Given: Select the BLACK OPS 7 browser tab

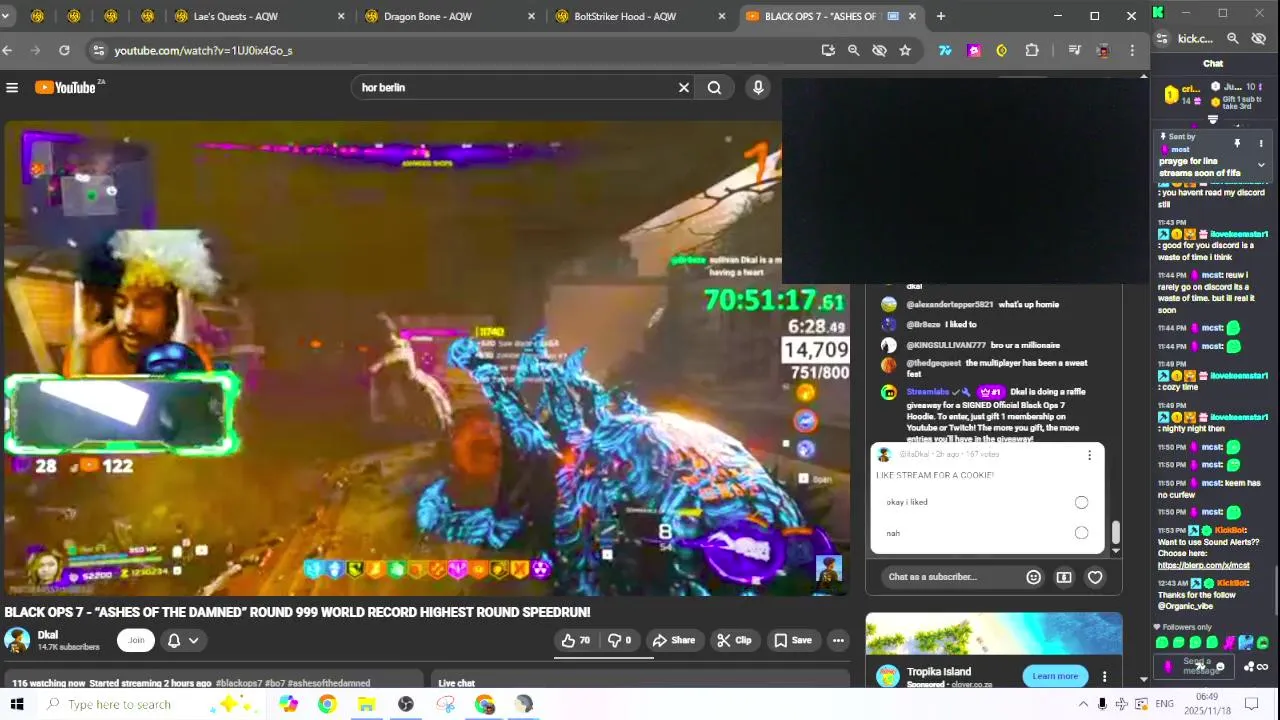Looking at the screenshot, I should (830, 16).
